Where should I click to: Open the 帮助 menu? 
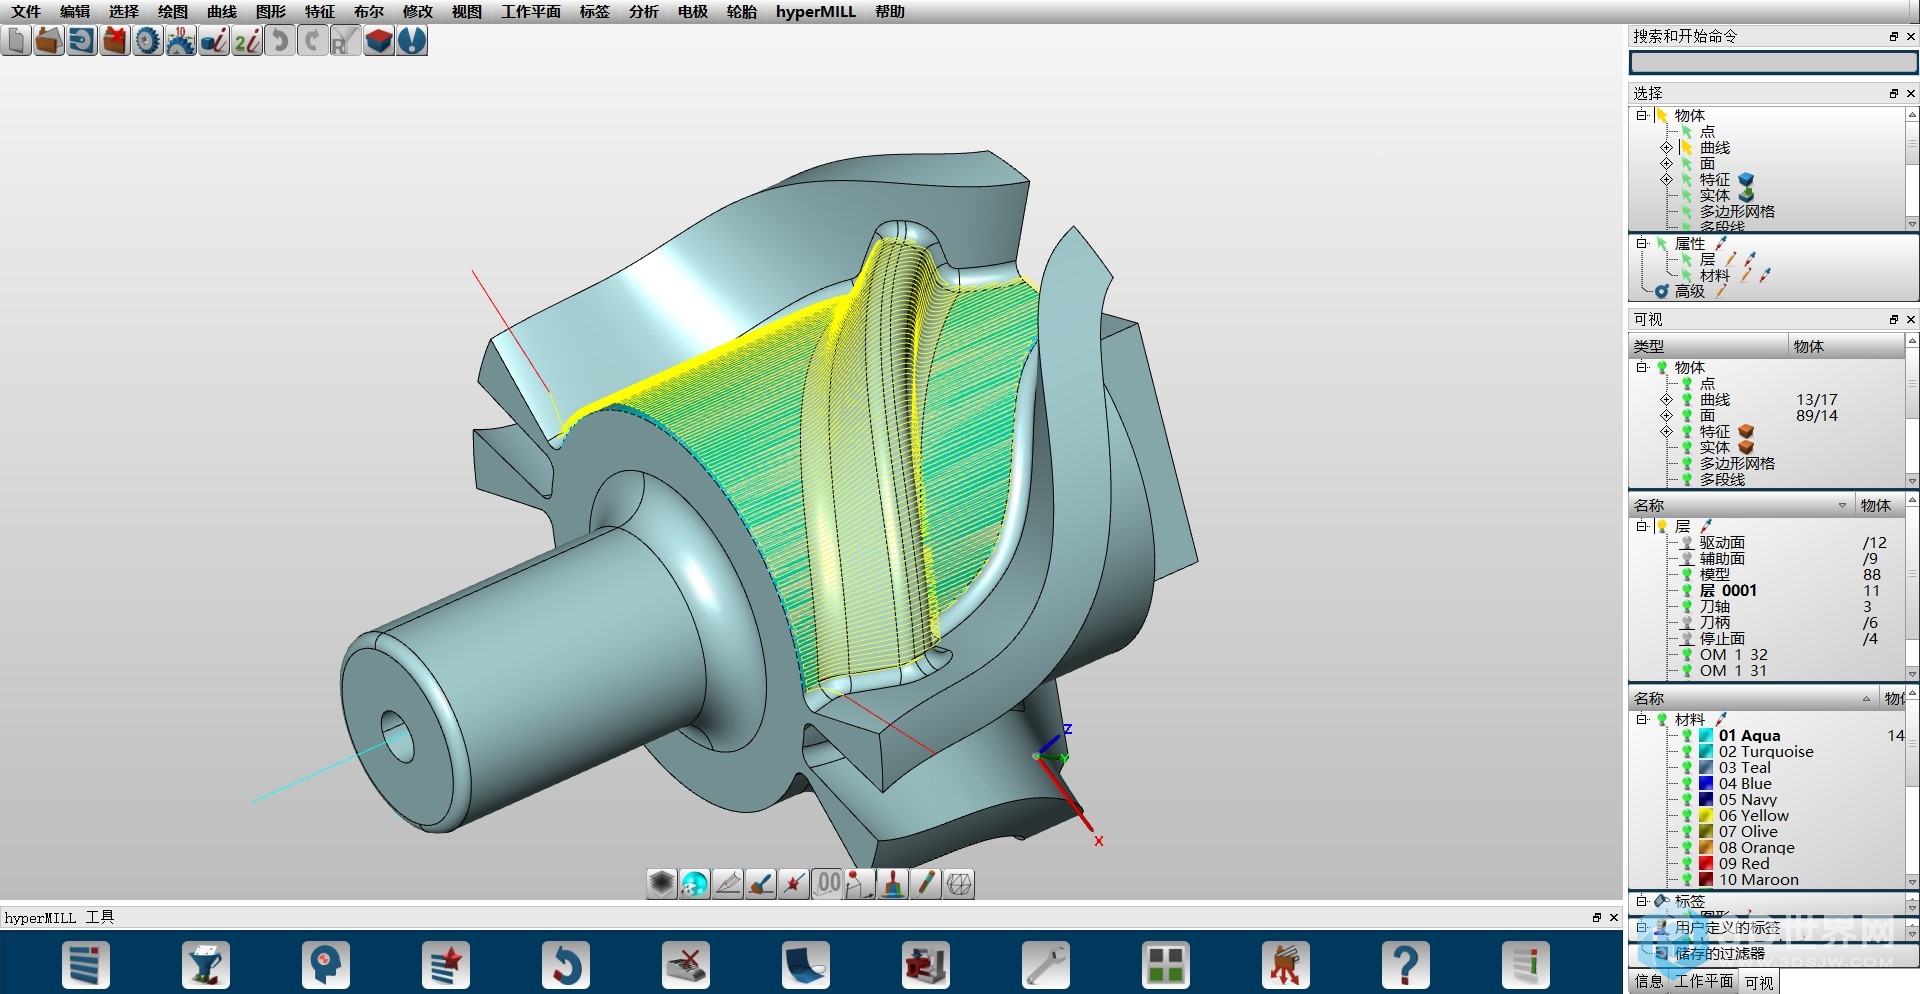point(890,12)
